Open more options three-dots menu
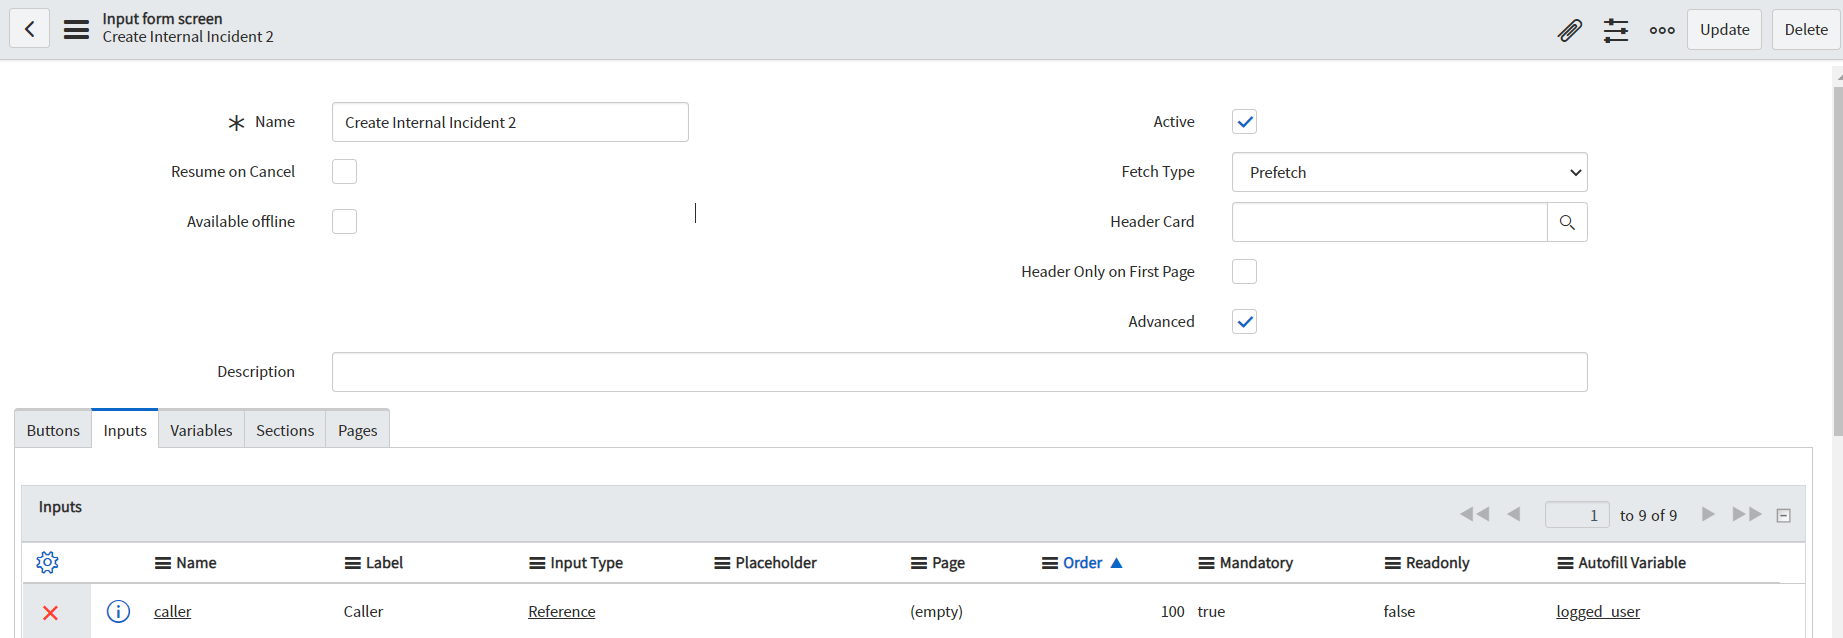The image size is (1843, 638). 1662,30
